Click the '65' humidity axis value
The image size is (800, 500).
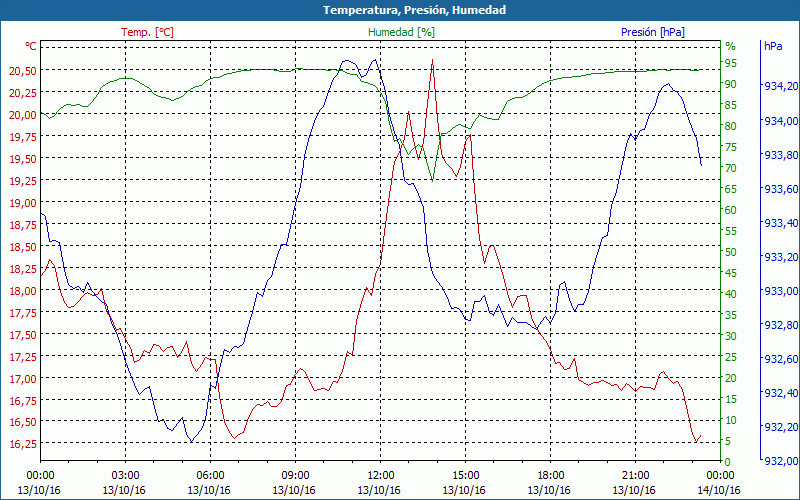[x=731, y=189]
